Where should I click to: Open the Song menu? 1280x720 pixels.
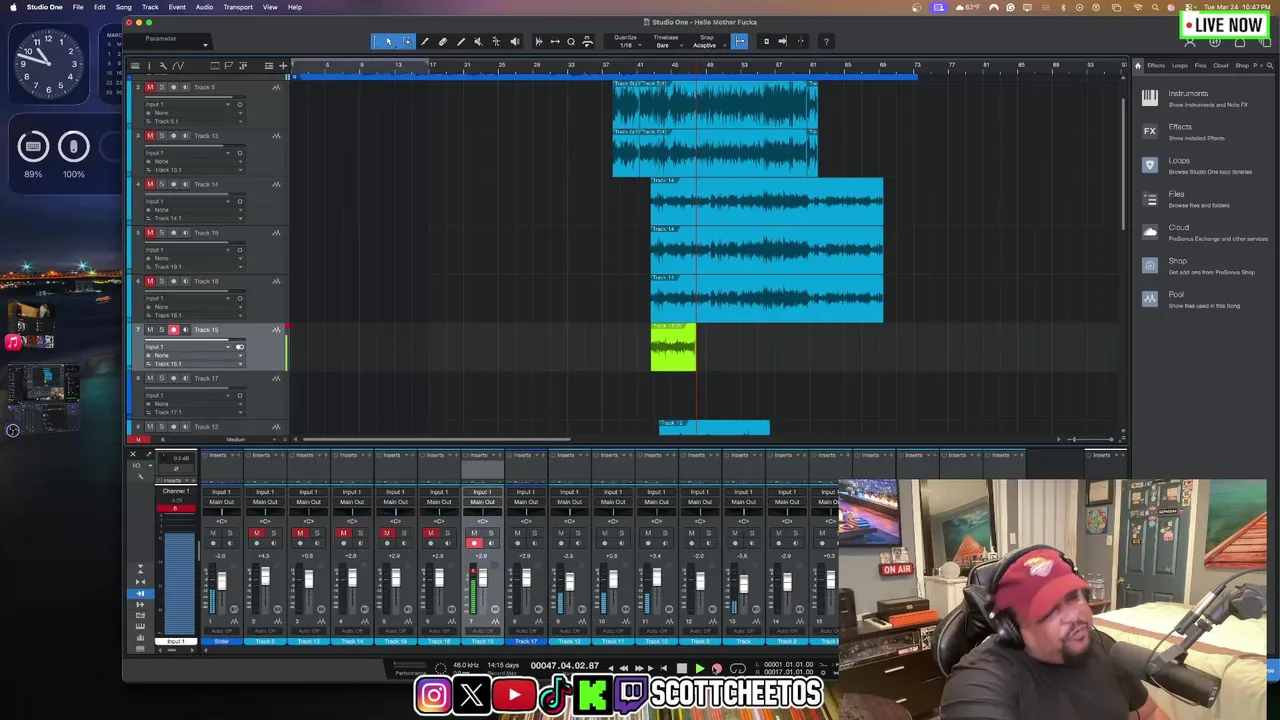[123, 7]
